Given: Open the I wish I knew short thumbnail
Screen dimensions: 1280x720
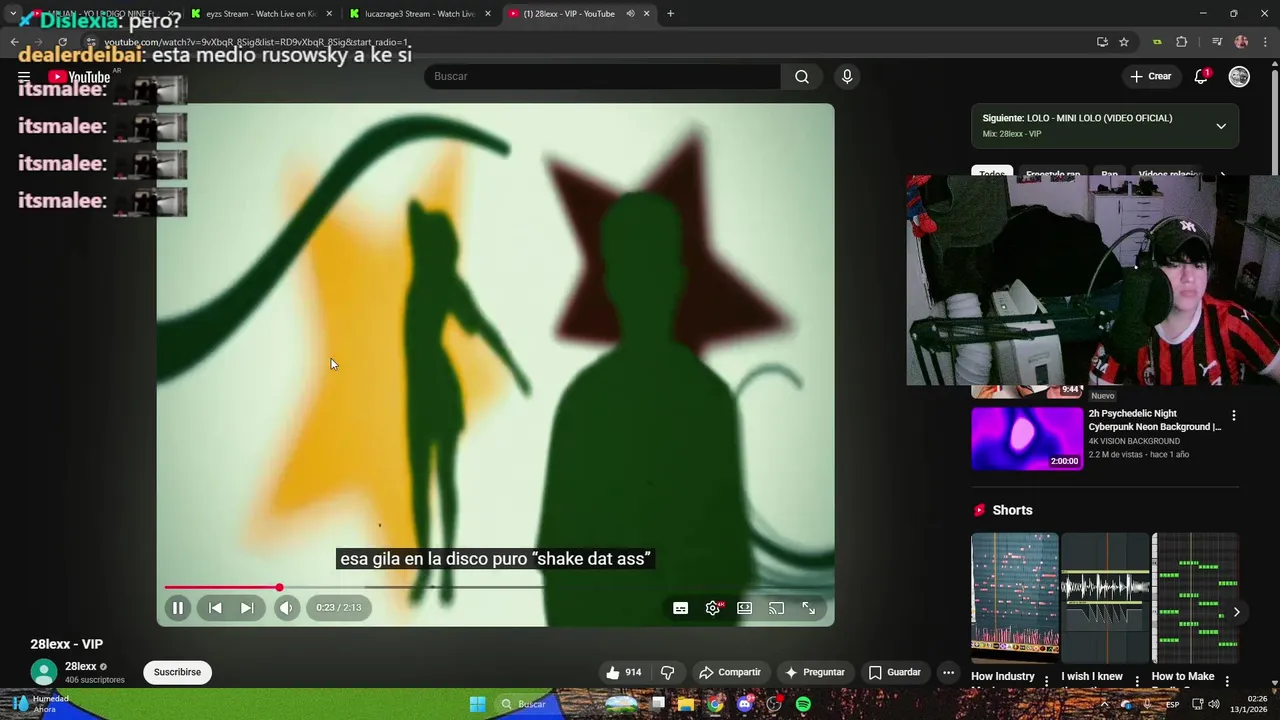Looking at the screenshot, I should (x=1105, y=597).
